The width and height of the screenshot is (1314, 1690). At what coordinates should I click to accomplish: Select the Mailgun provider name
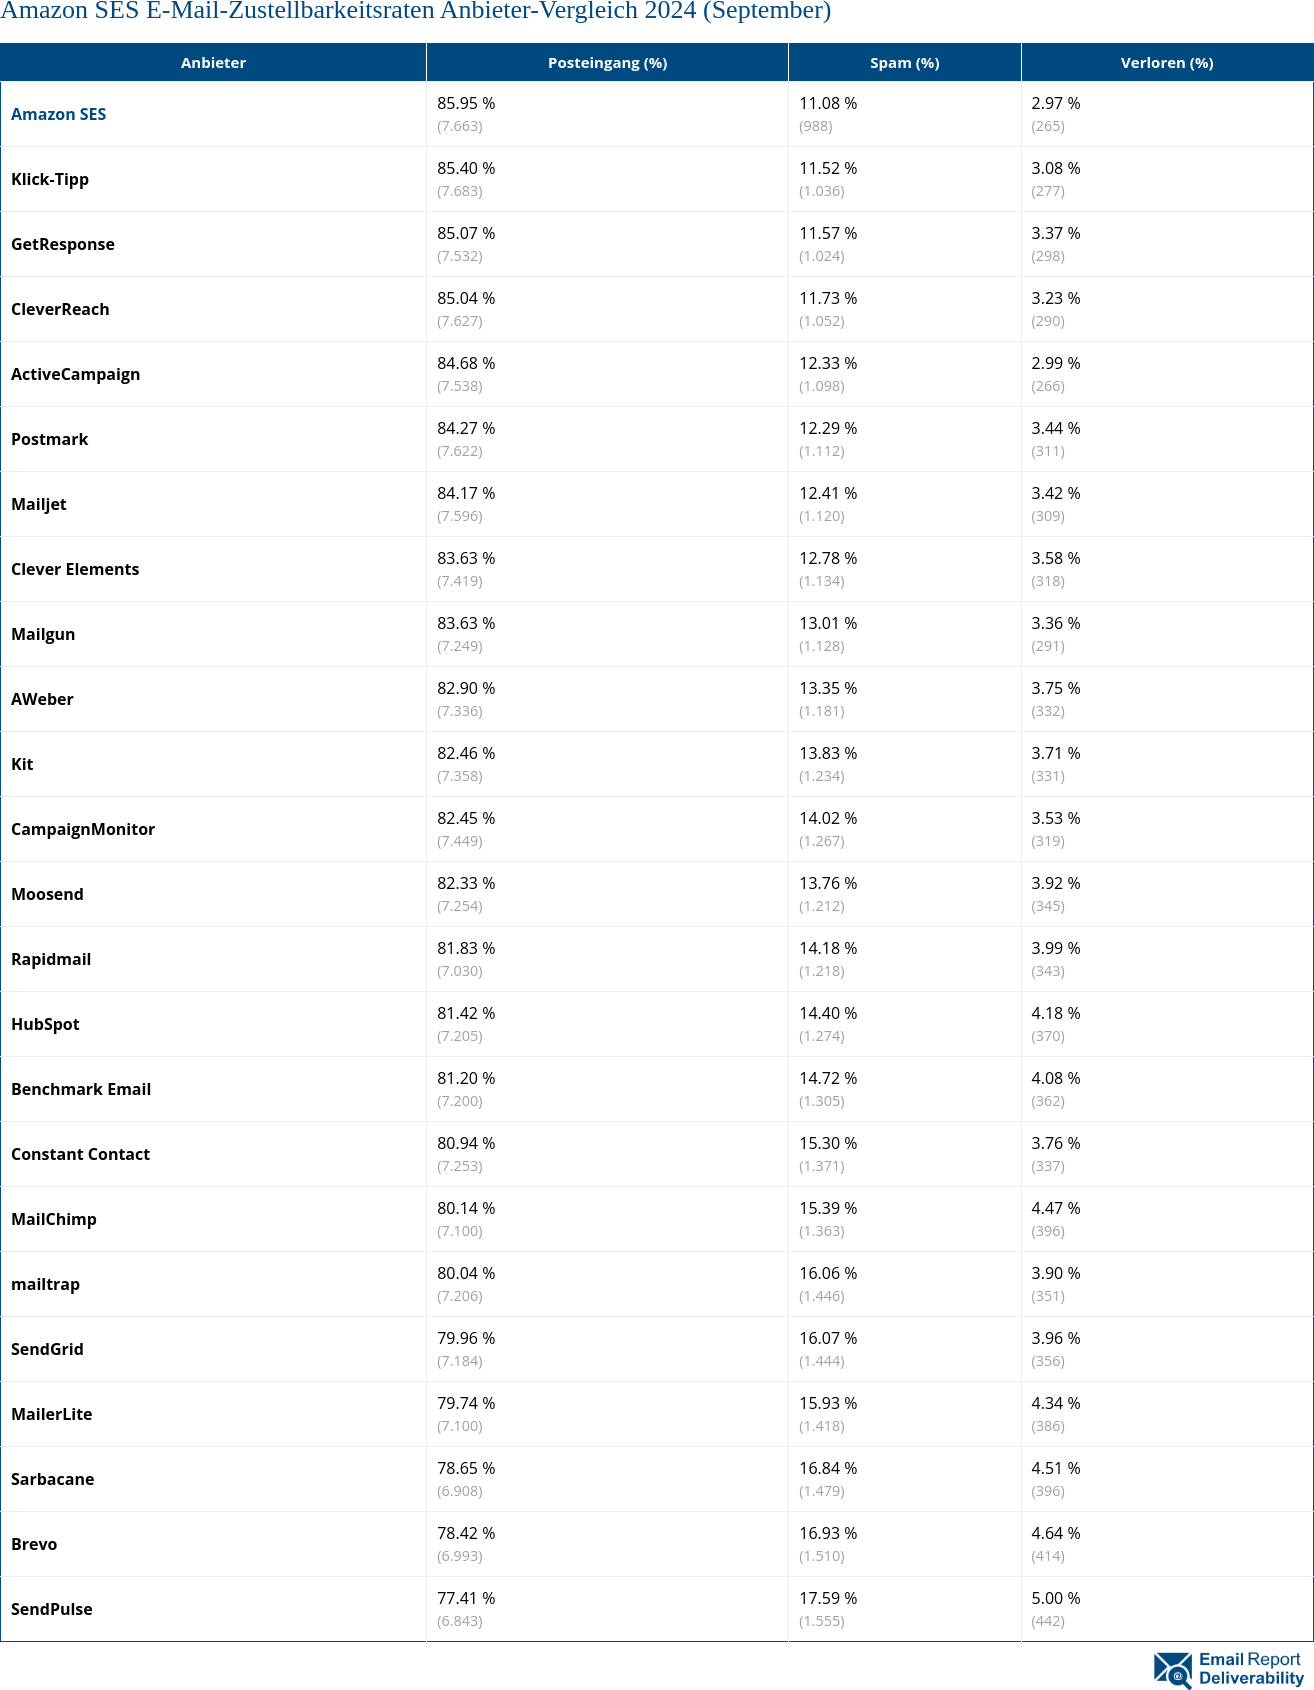43,634
